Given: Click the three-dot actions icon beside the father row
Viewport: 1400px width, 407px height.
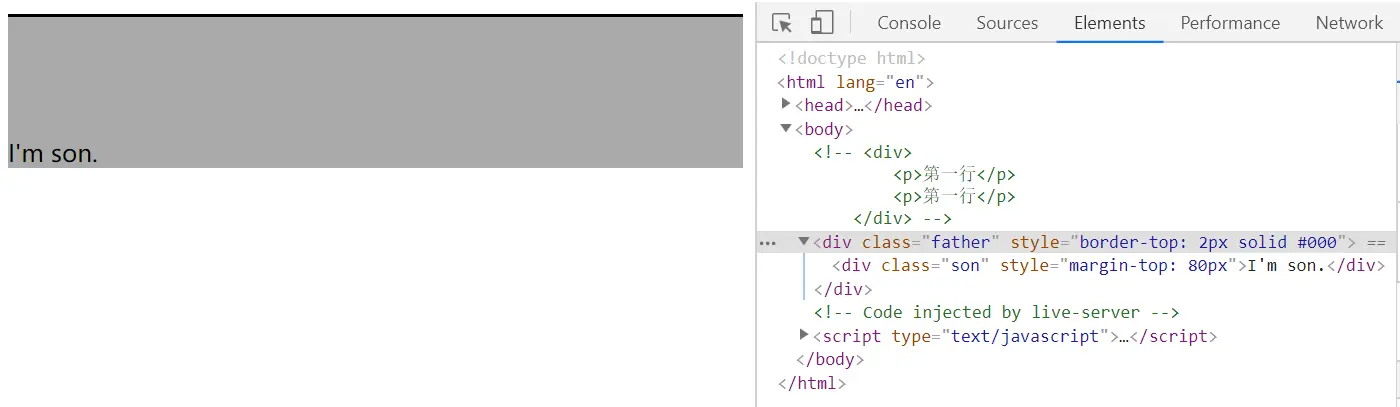Looking at the screenshot, I should click(x=768, y=243).
